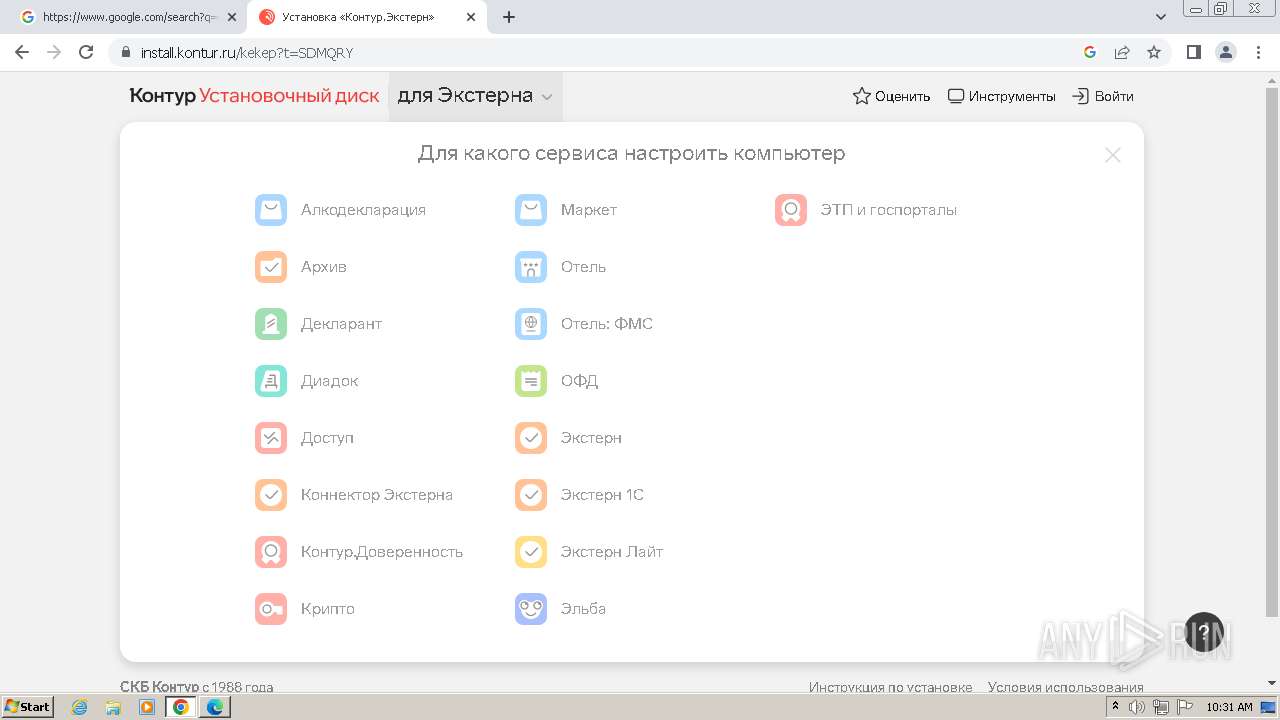This screenshot has height=720, width=1280.
Task: Click the network tray icon
Action: 1161,707
